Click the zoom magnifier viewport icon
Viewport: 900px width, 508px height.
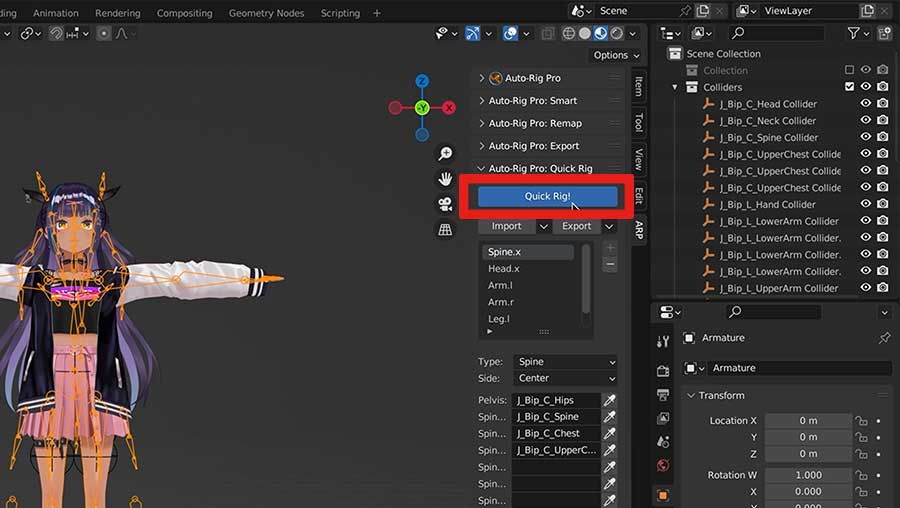tap(445, 153)
